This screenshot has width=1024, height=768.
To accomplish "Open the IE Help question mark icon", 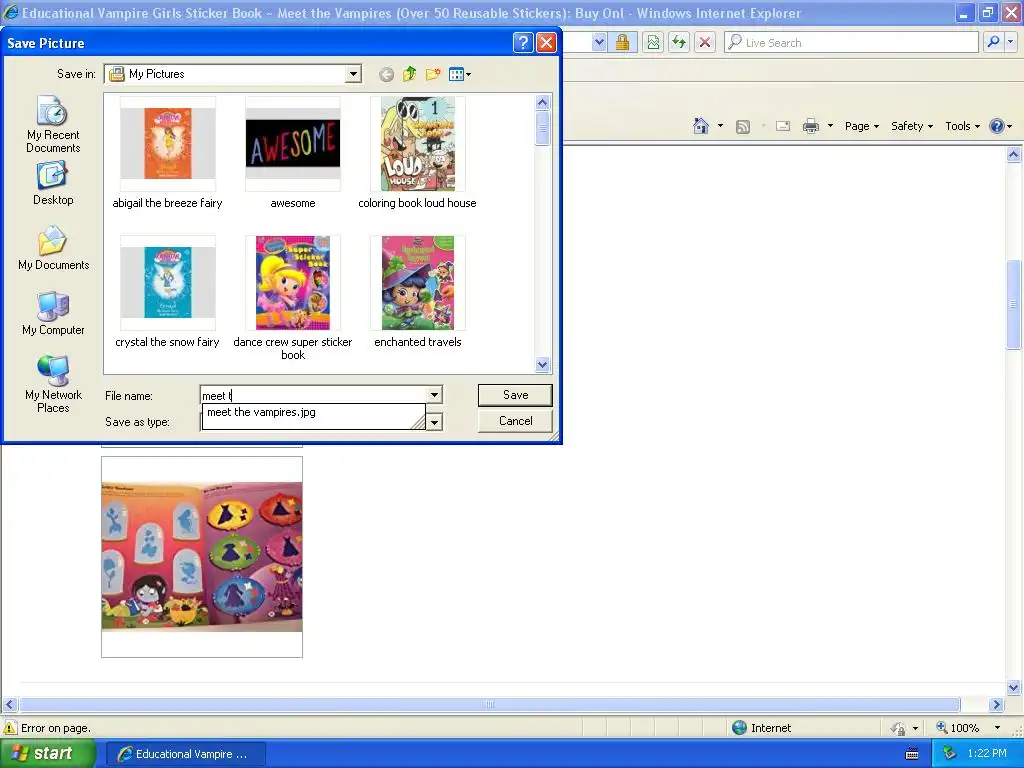I will pyautogui.click(x=997, y=126).
